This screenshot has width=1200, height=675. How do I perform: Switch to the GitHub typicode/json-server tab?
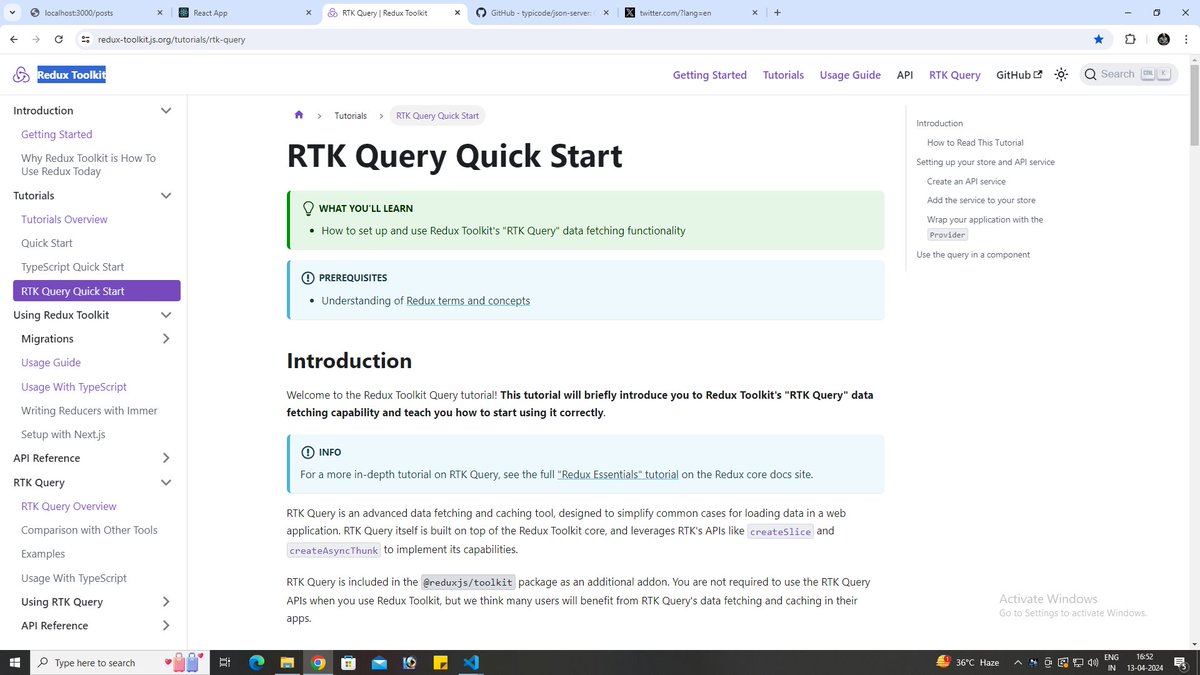click(541, 13)
